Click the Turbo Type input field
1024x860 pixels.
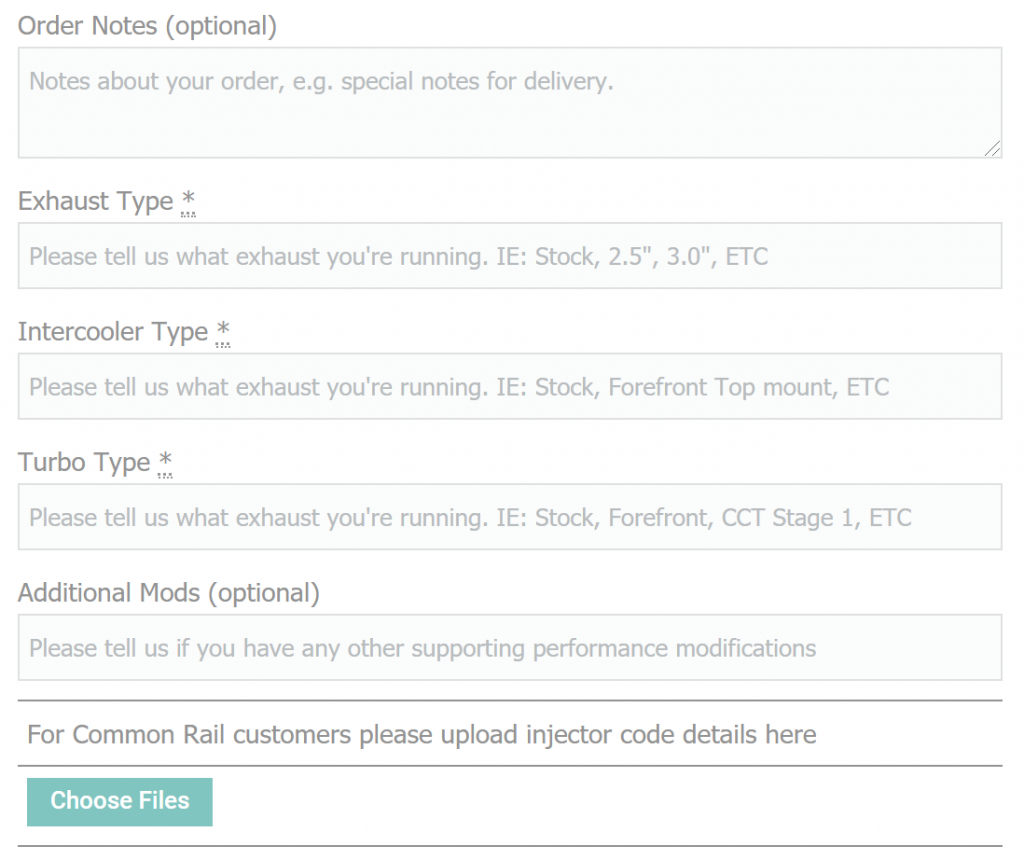(x=510, y=517)
